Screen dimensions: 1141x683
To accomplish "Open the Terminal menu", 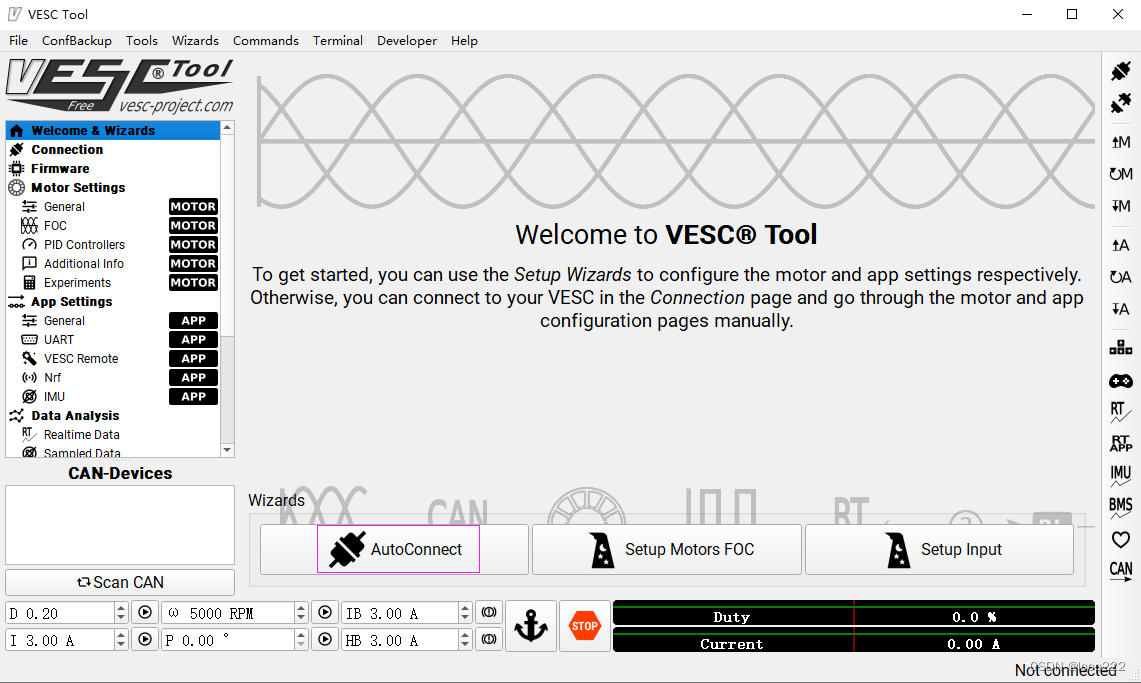I will click(x=338, y=41).
